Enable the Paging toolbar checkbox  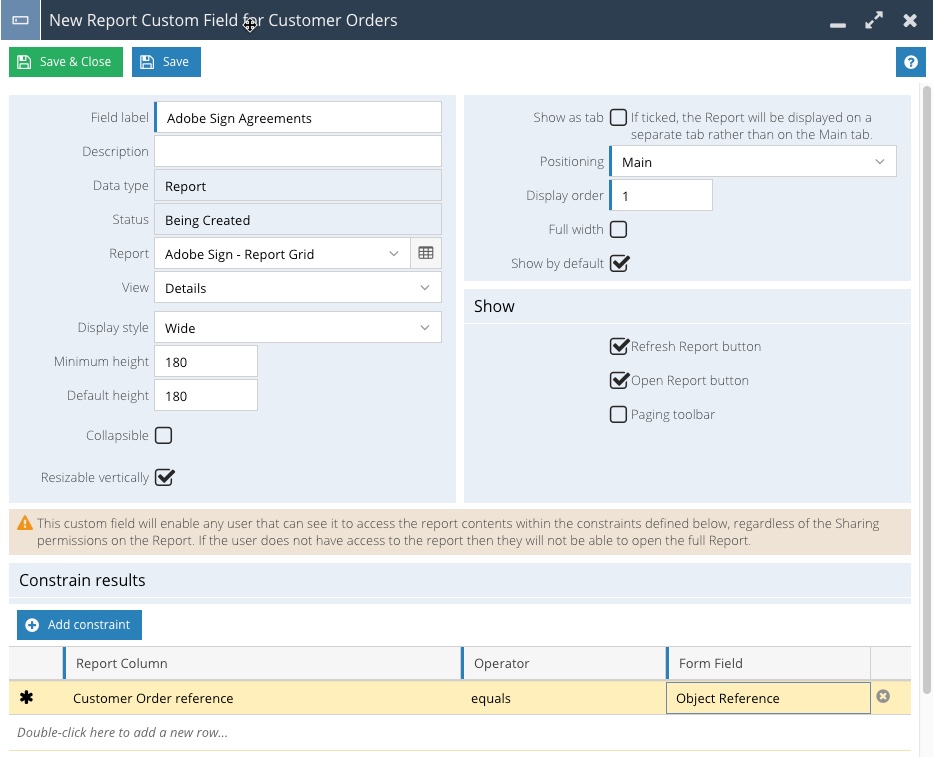click(619, 414)
